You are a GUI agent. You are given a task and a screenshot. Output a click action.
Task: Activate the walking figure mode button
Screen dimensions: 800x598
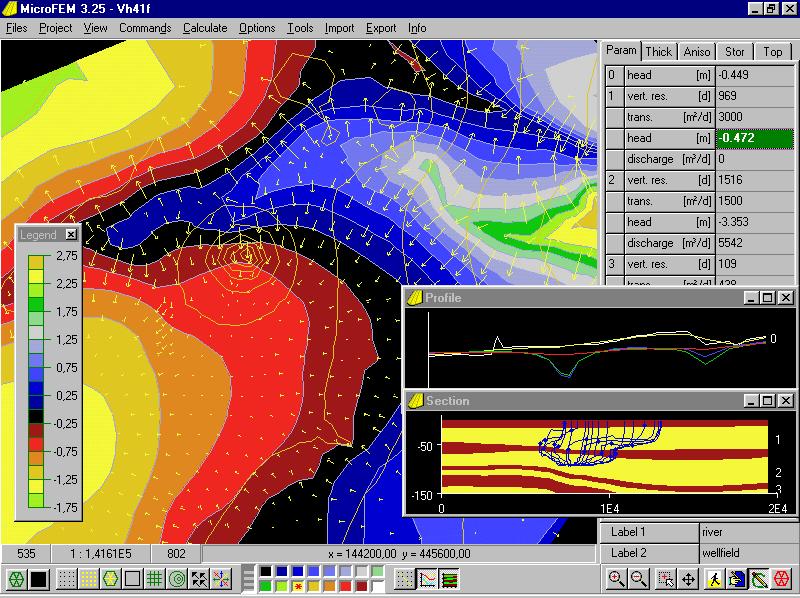tap(715, 579)
